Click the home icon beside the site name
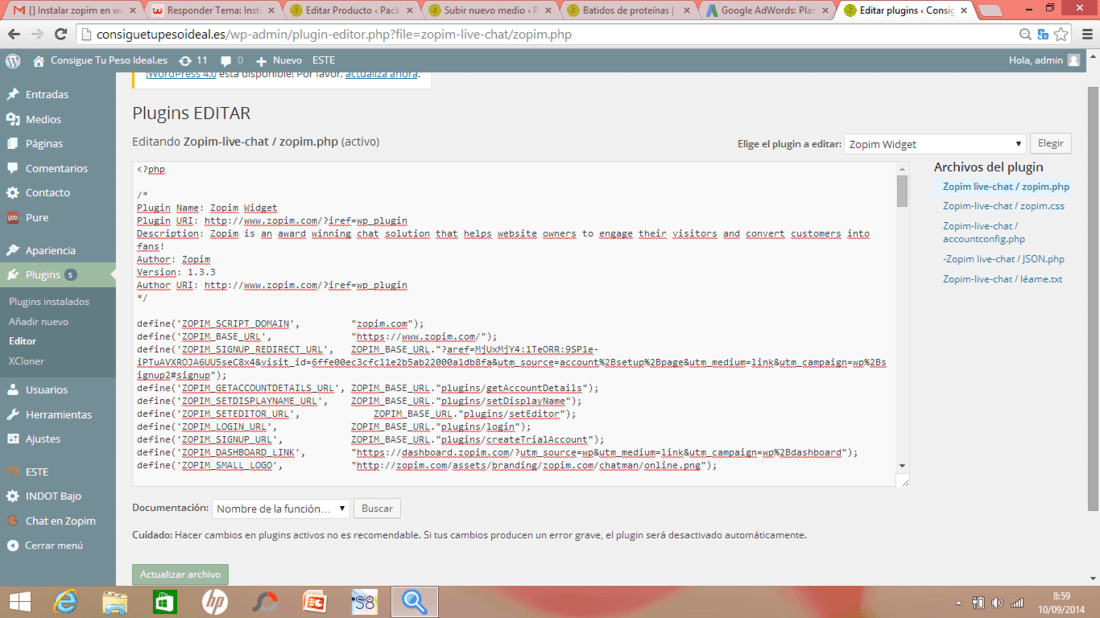1100x618 pixels. coord(39,61)
